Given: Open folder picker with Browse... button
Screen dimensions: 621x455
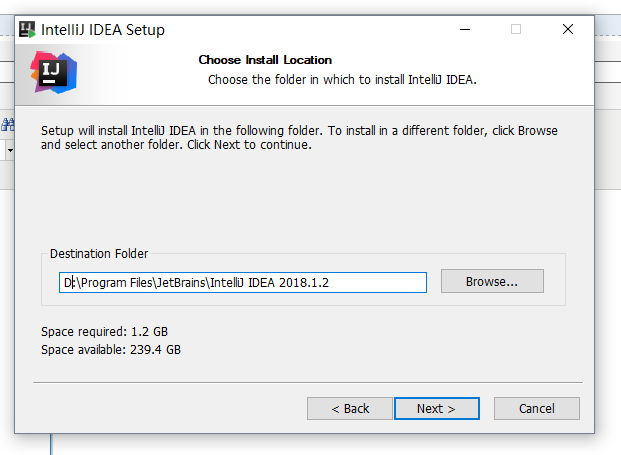Looking at the screenshot, I should coord(492,282).
